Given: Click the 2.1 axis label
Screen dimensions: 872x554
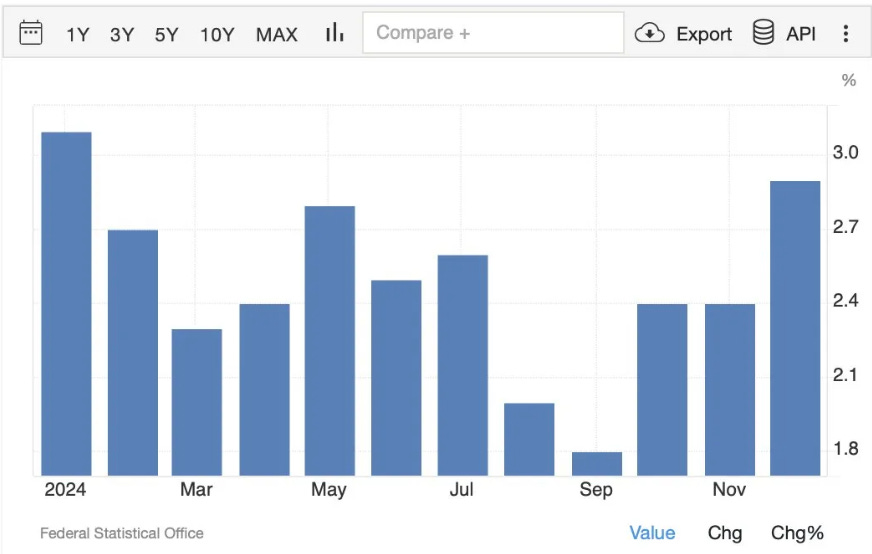Looking at the screenshot, I should (x=845, y=375).
